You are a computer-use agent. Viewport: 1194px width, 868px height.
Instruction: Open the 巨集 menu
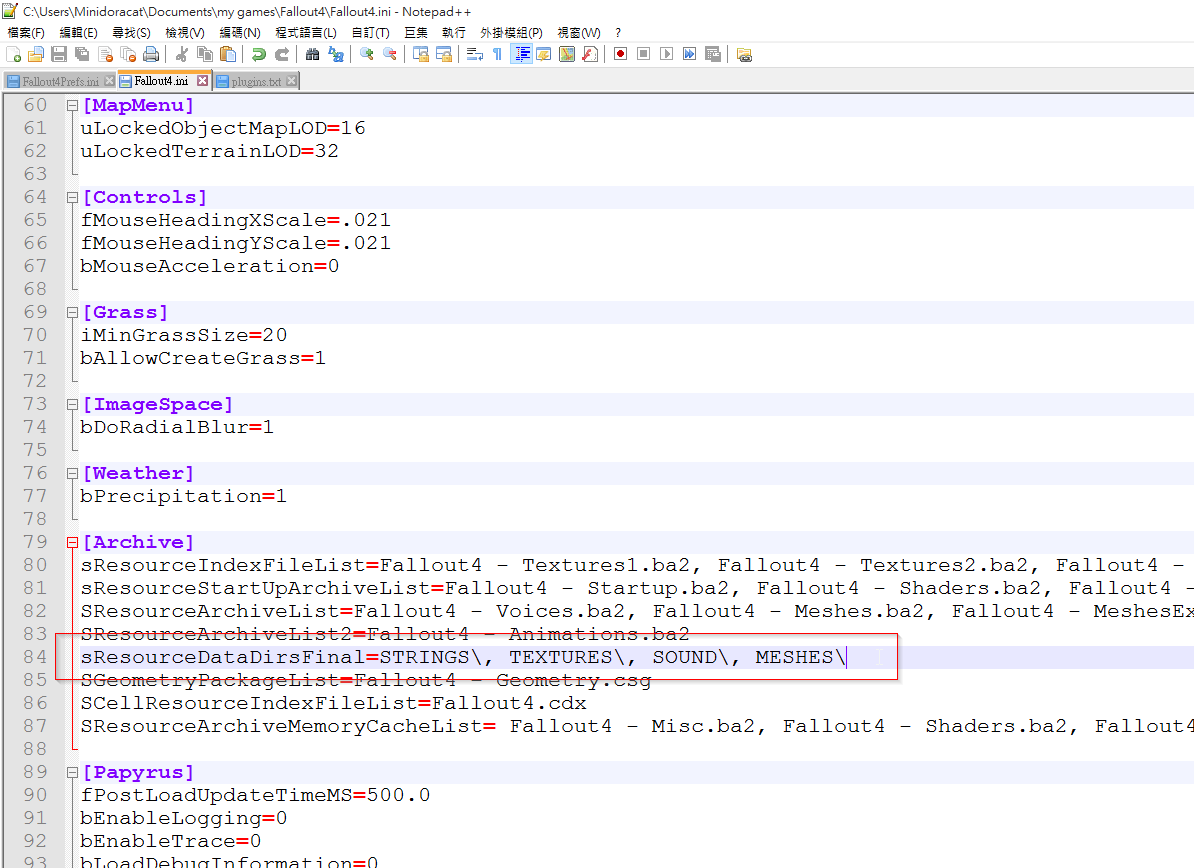coord(416,33)
